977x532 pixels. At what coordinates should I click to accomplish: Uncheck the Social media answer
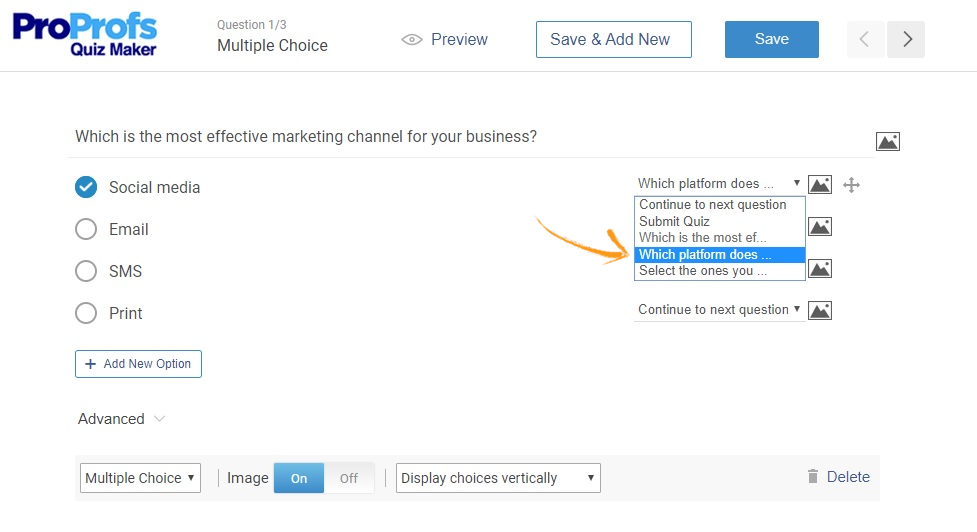click(86, 187)
